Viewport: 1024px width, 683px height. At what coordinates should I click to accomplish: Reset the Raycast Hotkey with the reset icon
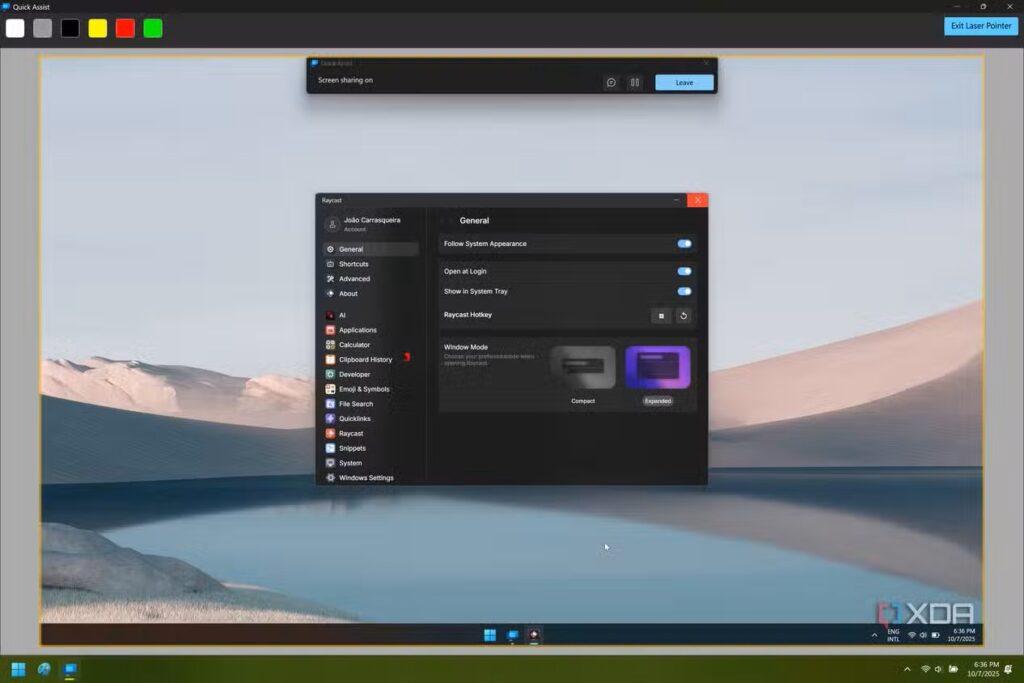[683, 316]
